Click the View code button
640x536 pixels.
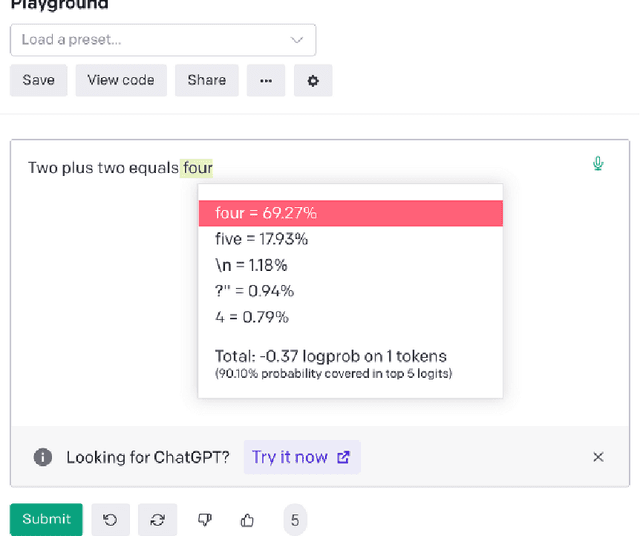(x=121, y=80)
